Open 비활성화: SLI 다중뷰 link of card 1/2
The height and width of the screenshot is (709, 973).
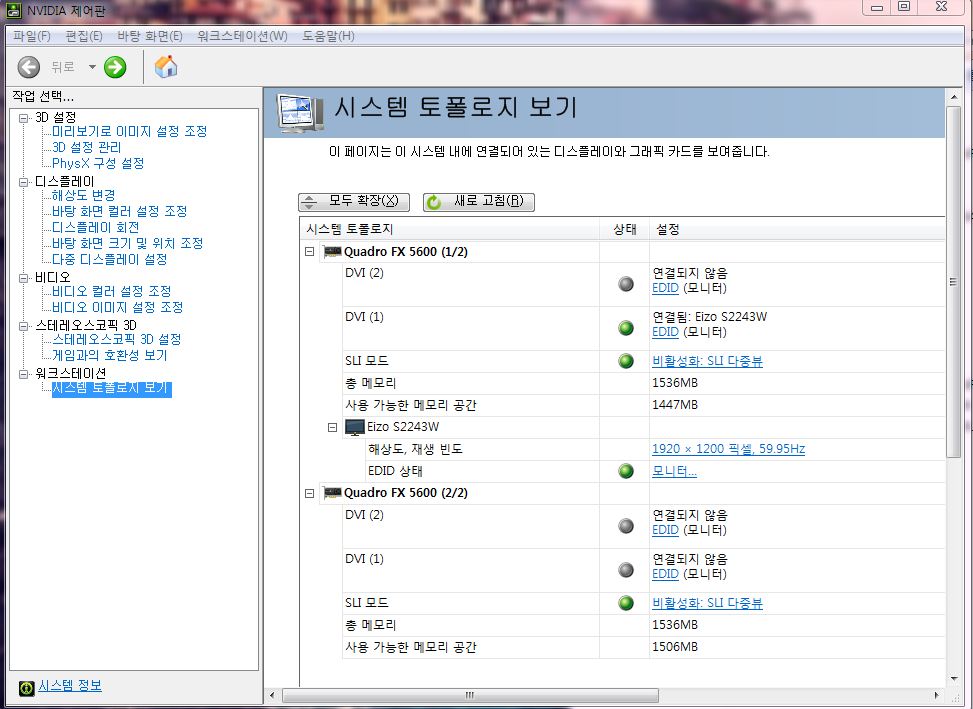pos(707,361)
